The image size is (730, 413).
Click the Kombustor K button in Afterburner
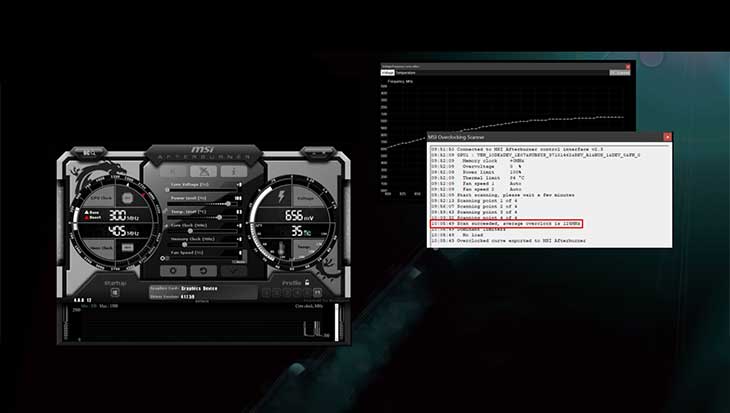[173, 171]
